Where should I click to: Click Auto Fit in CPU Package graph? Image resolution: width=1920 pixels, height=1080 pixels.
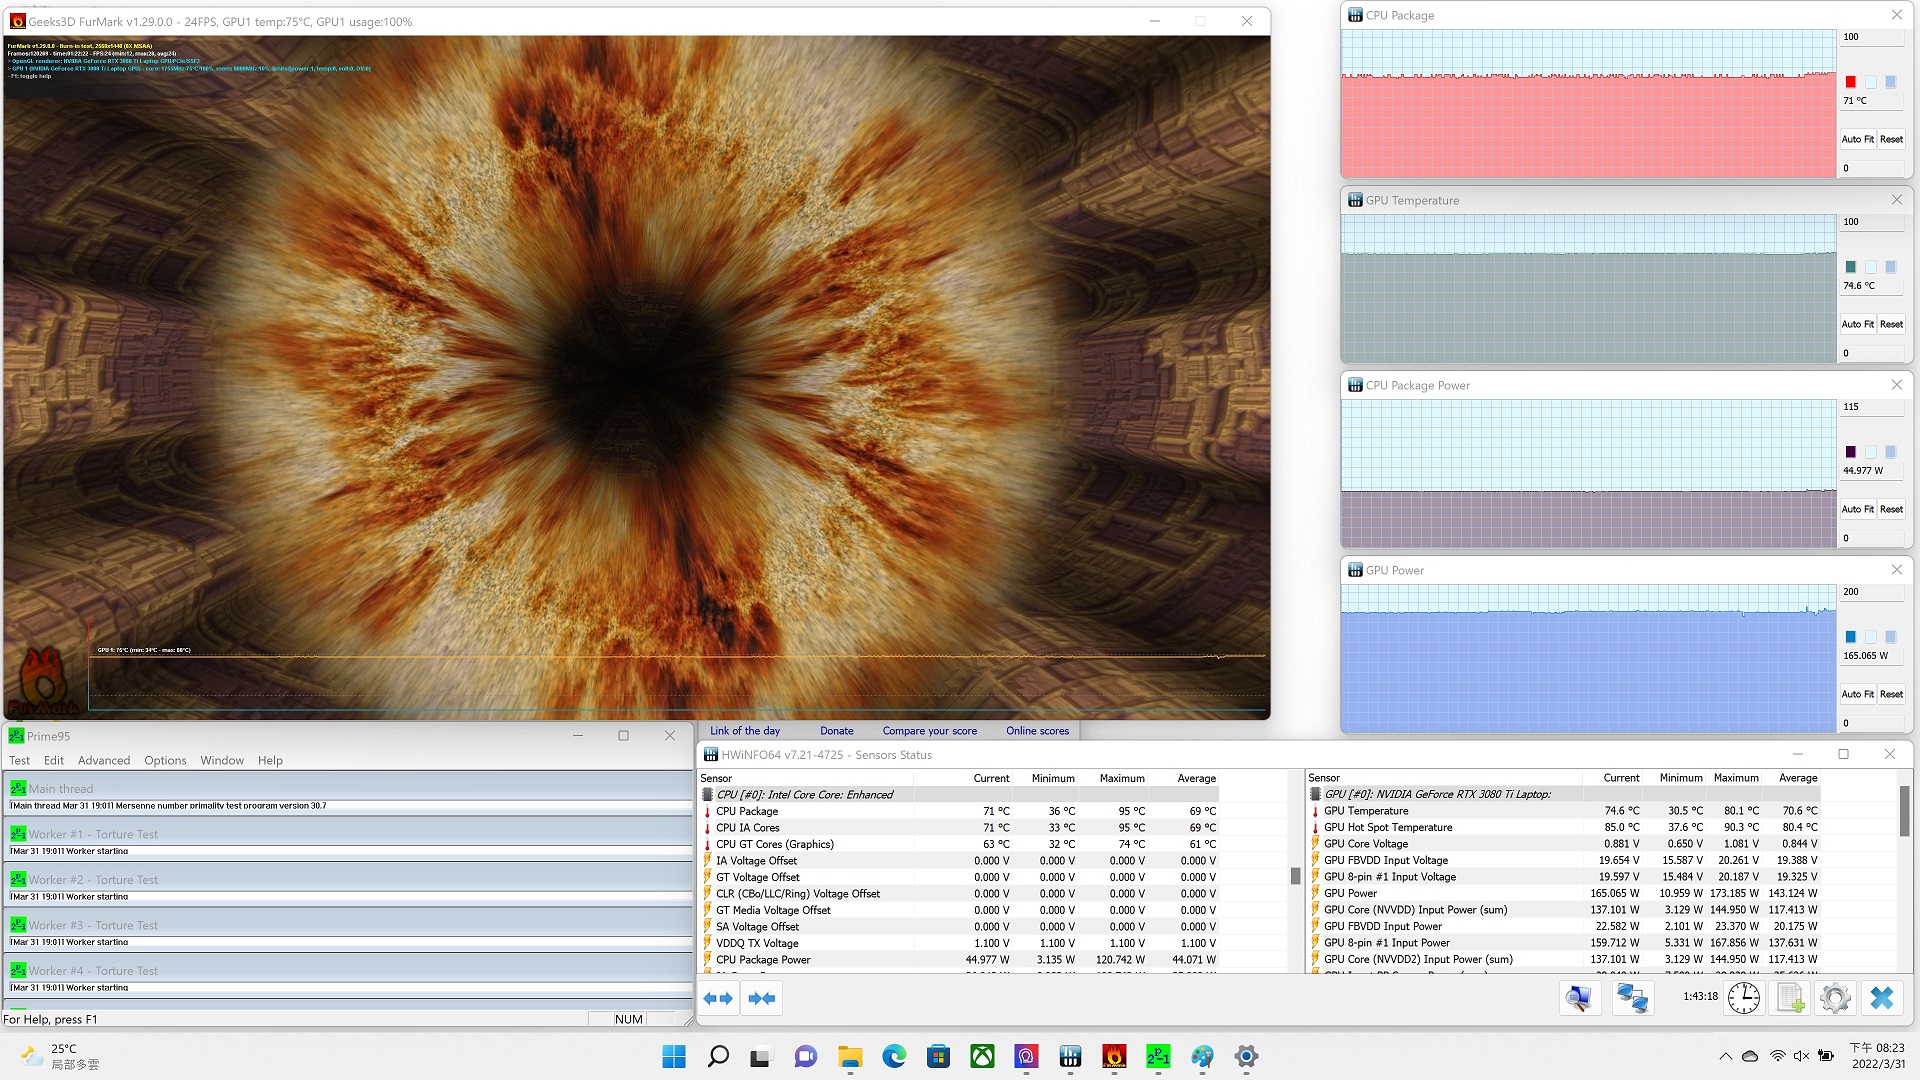click(x=1858, y=139)
